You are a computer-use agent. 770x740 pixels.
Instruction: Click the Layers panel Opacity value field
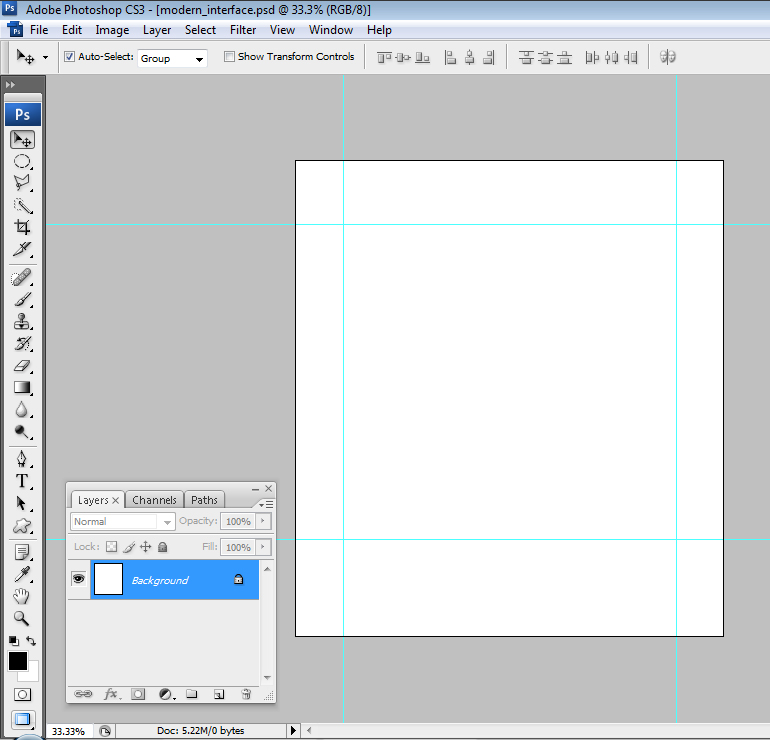point(238,521)
